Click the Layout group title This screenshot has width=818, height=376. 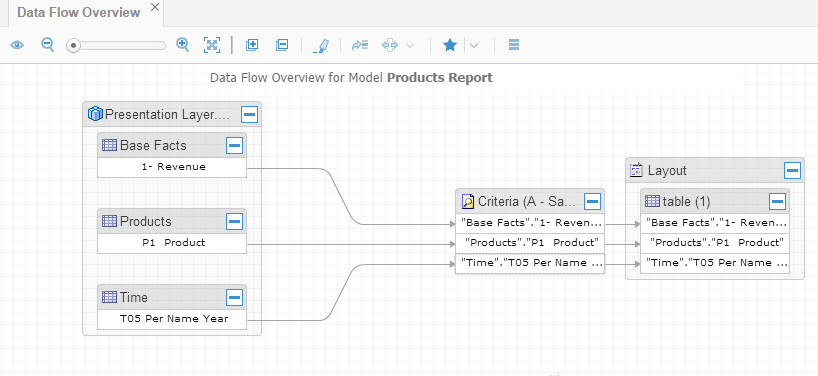[x=667, y=171]
